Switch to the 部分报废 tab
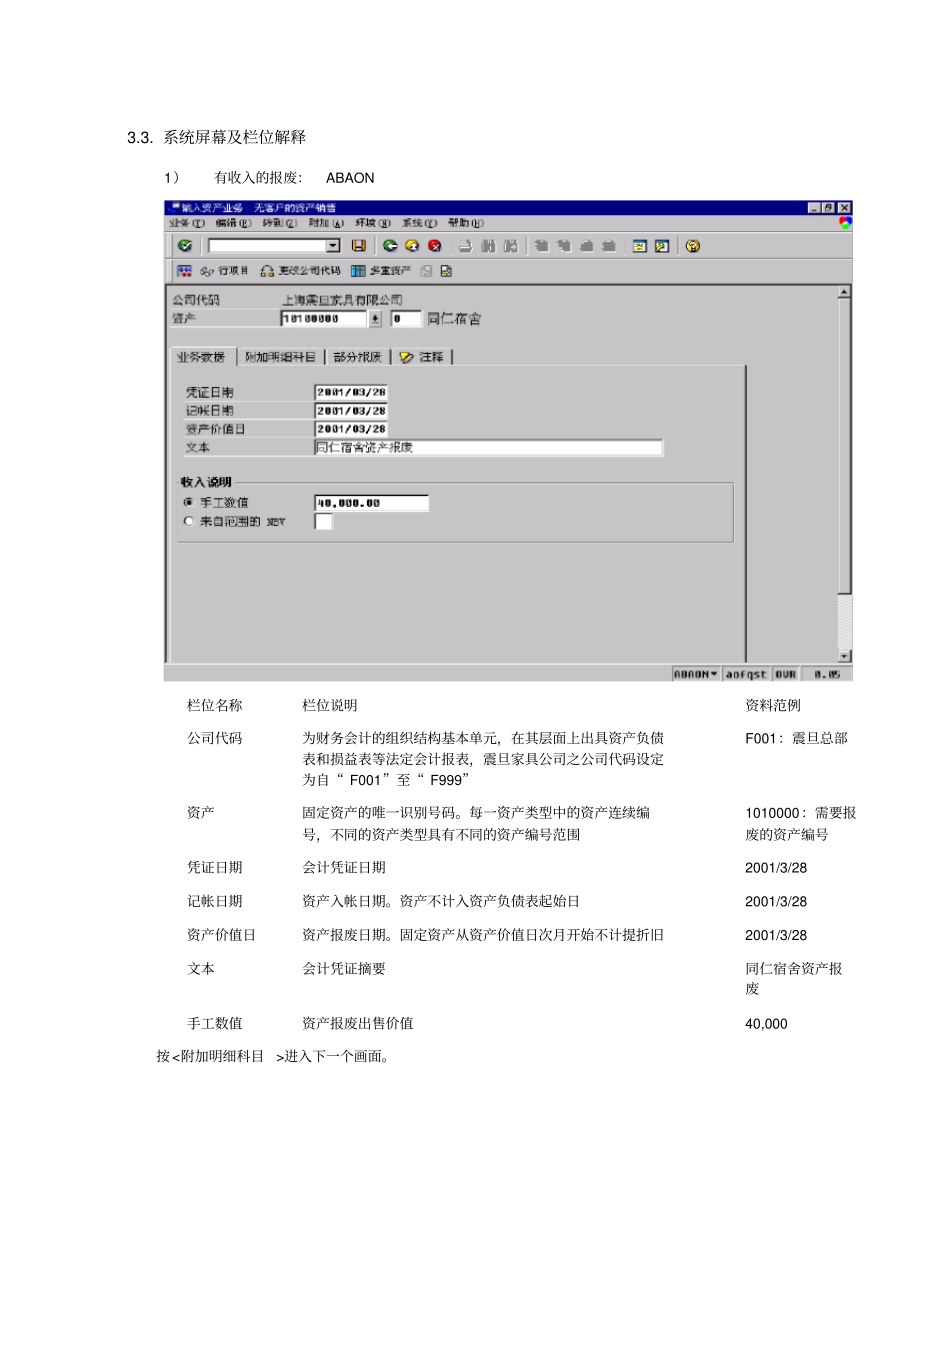 [358, 357]
